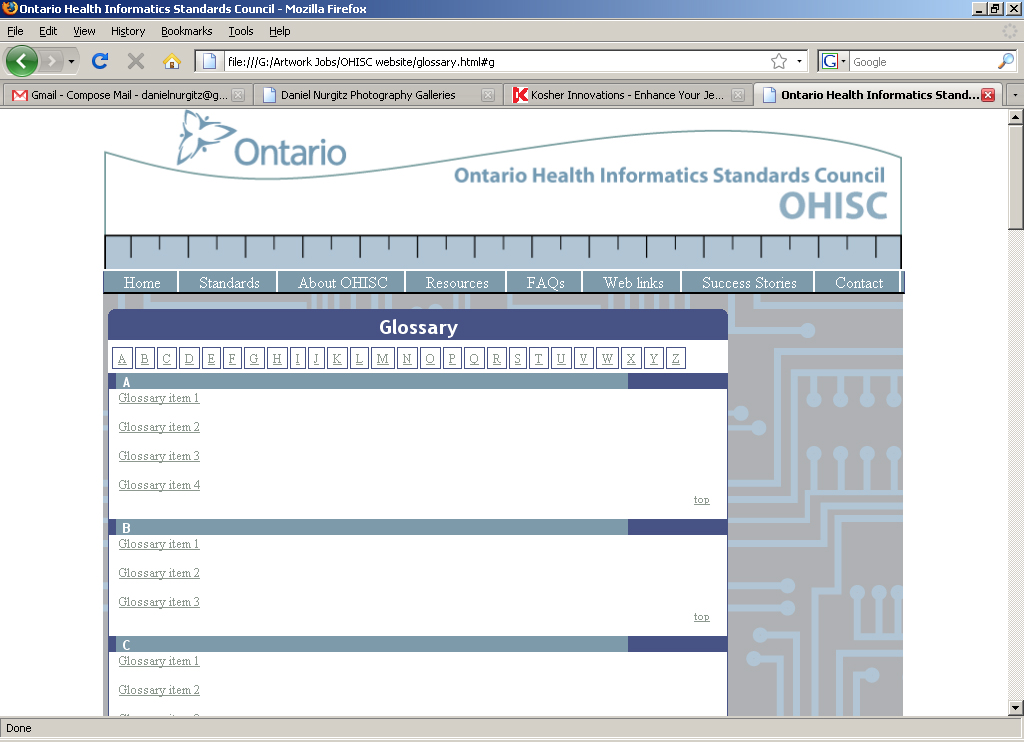Click the page icon in the address bar
The image size is (1024, 742).
(210, 61)
